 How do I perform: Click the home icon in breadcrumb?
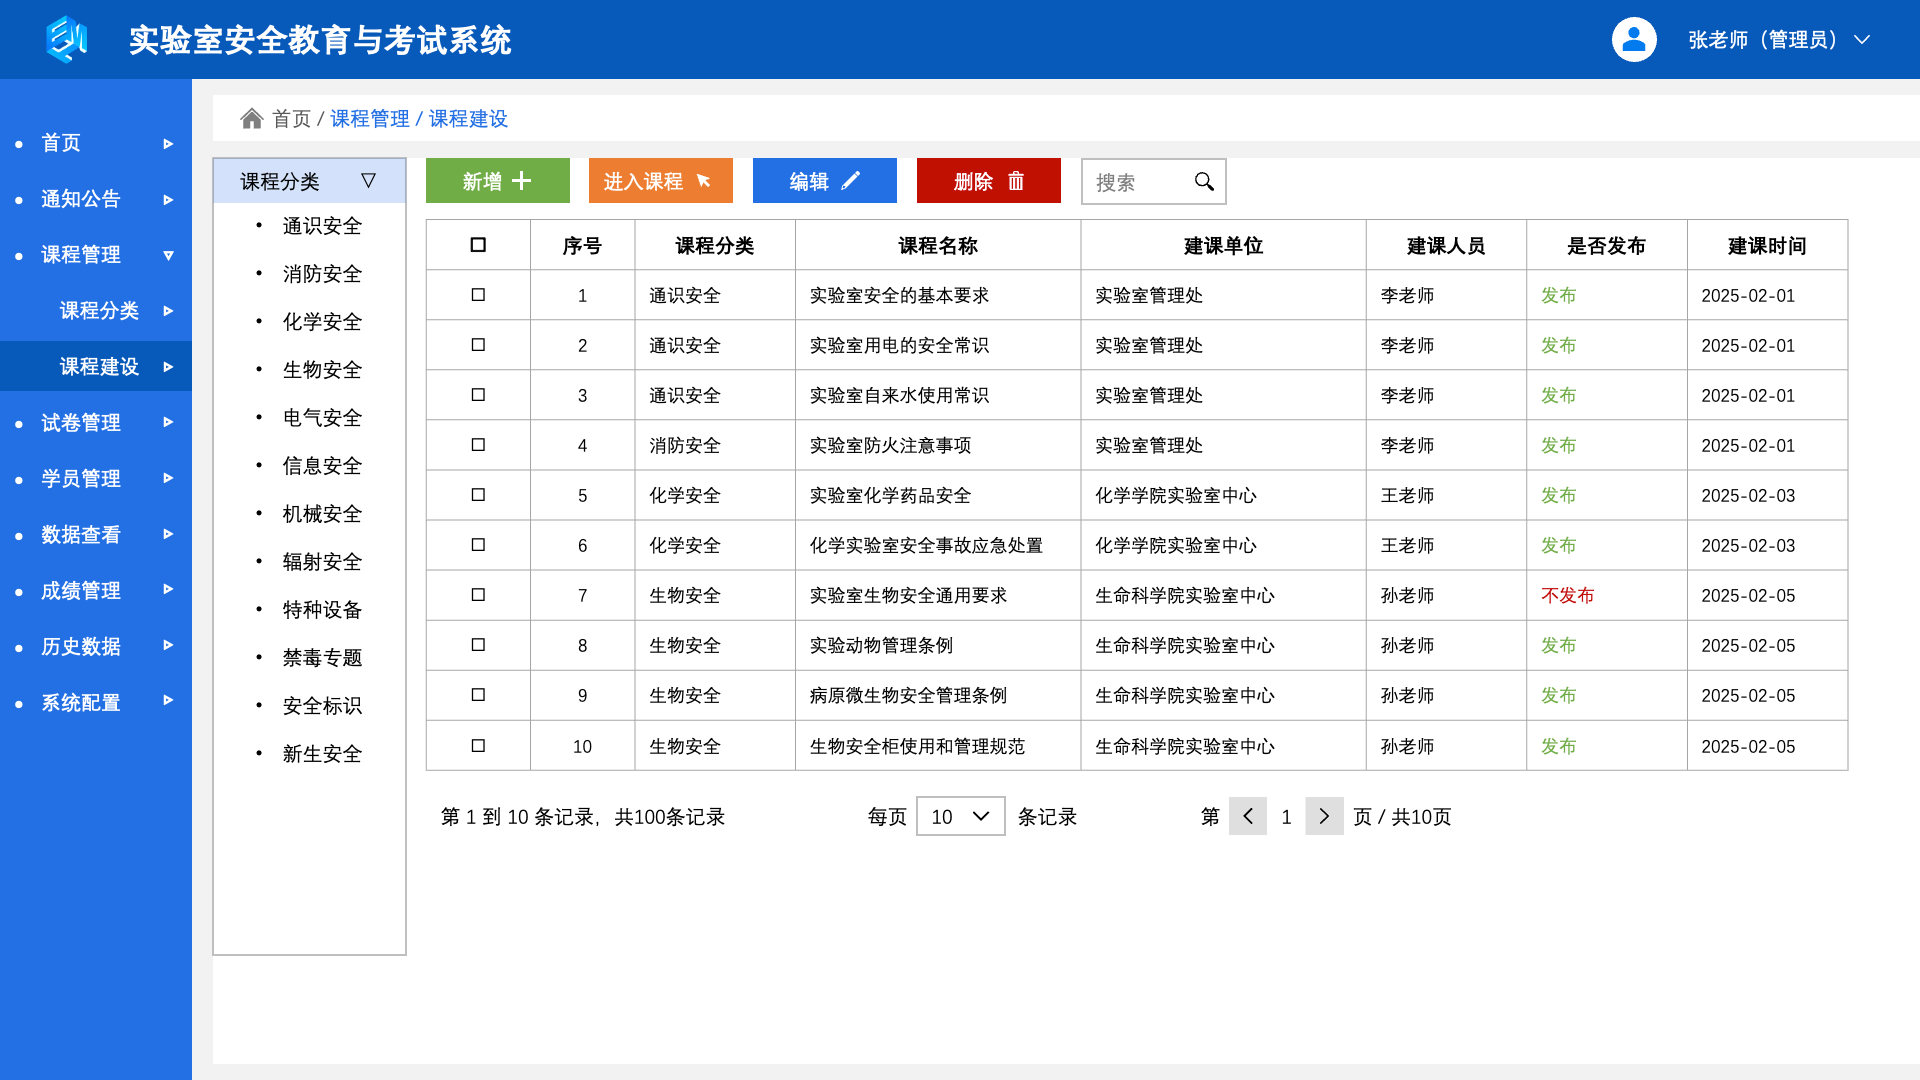(x=252, y=119)
